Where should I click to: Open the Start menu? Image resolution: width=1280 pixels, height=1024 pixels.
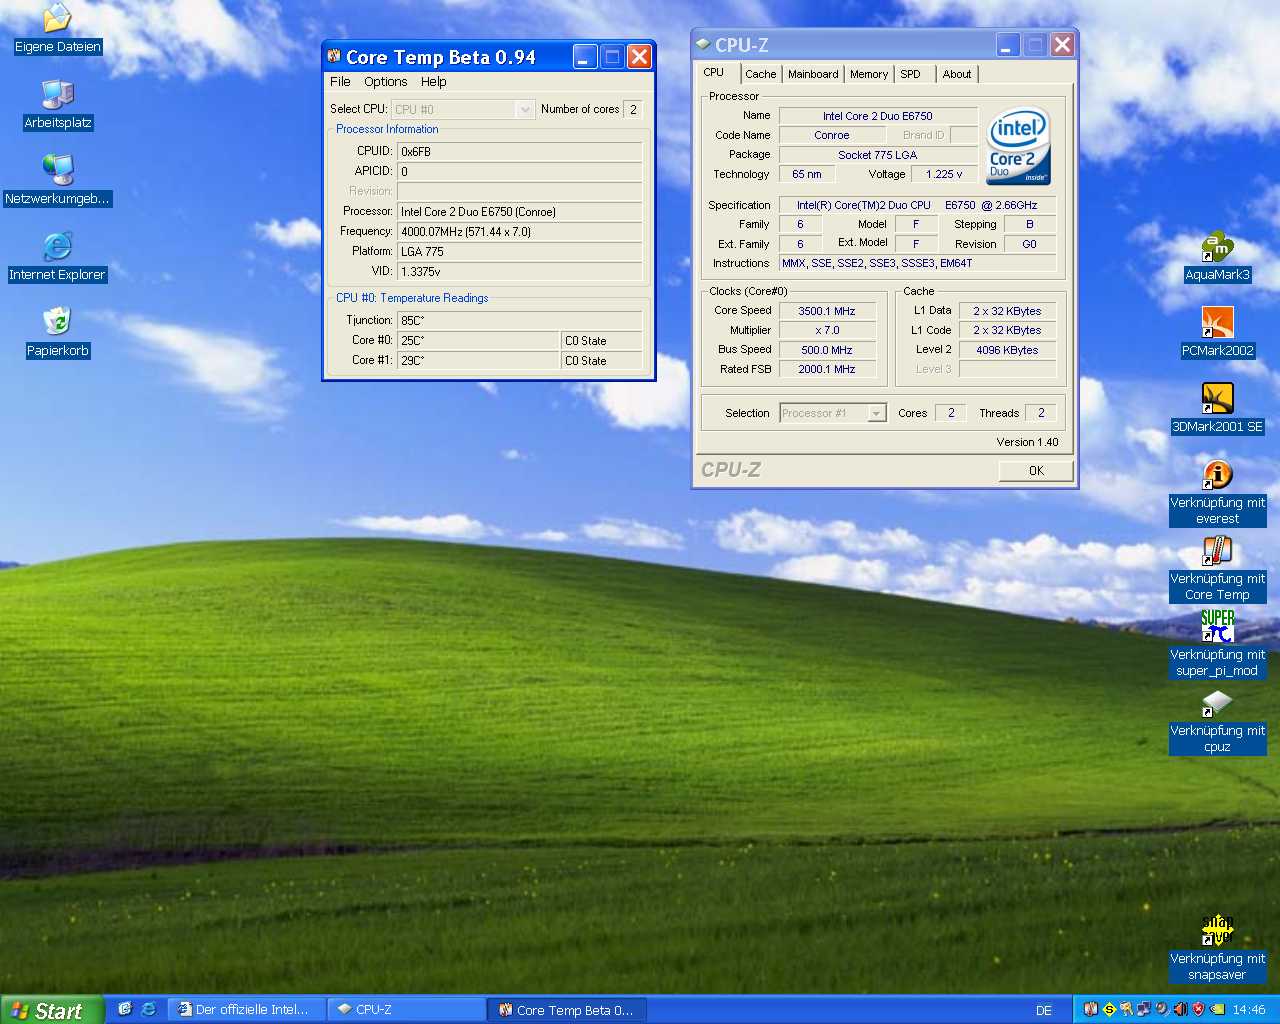point(51,1010)
